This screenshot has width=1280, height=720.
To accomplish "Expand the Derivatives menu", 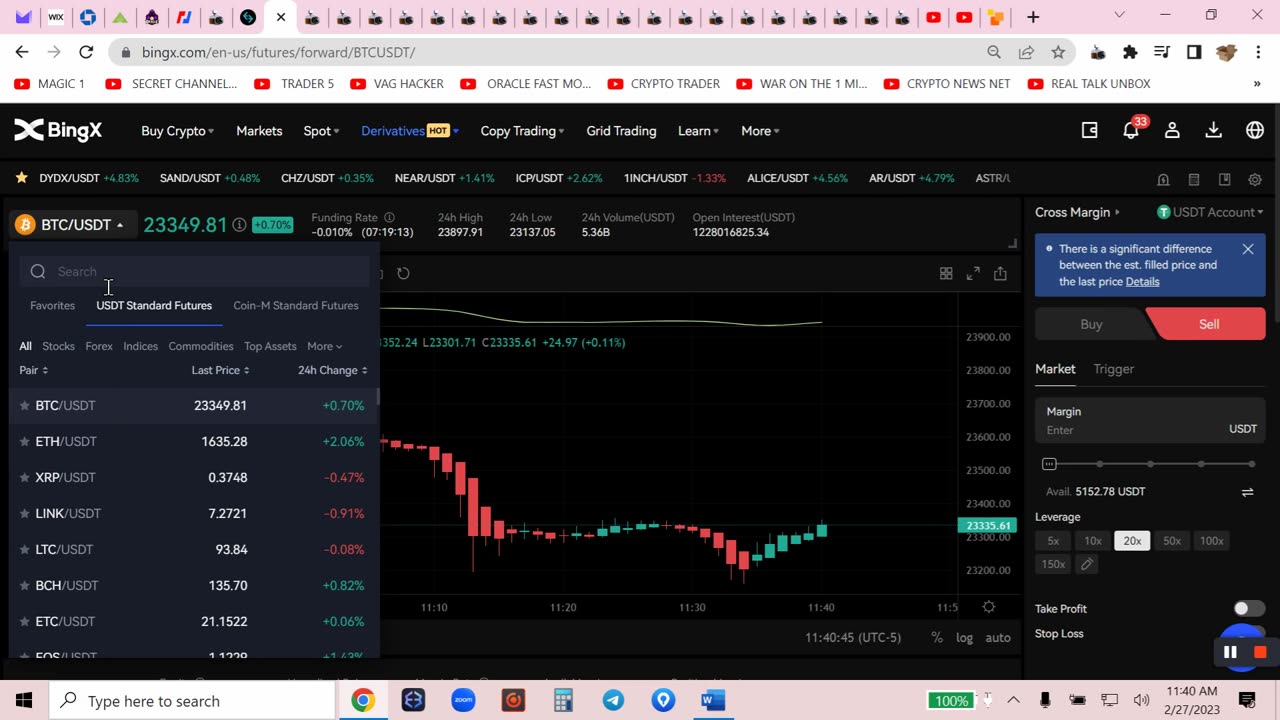I will [410, 131].
